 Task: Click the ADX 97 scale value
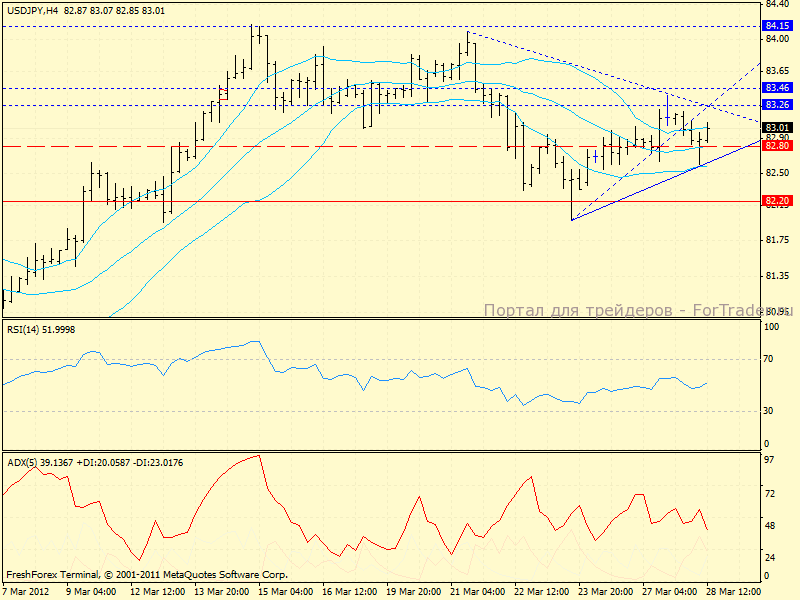[x=771, y=459]
